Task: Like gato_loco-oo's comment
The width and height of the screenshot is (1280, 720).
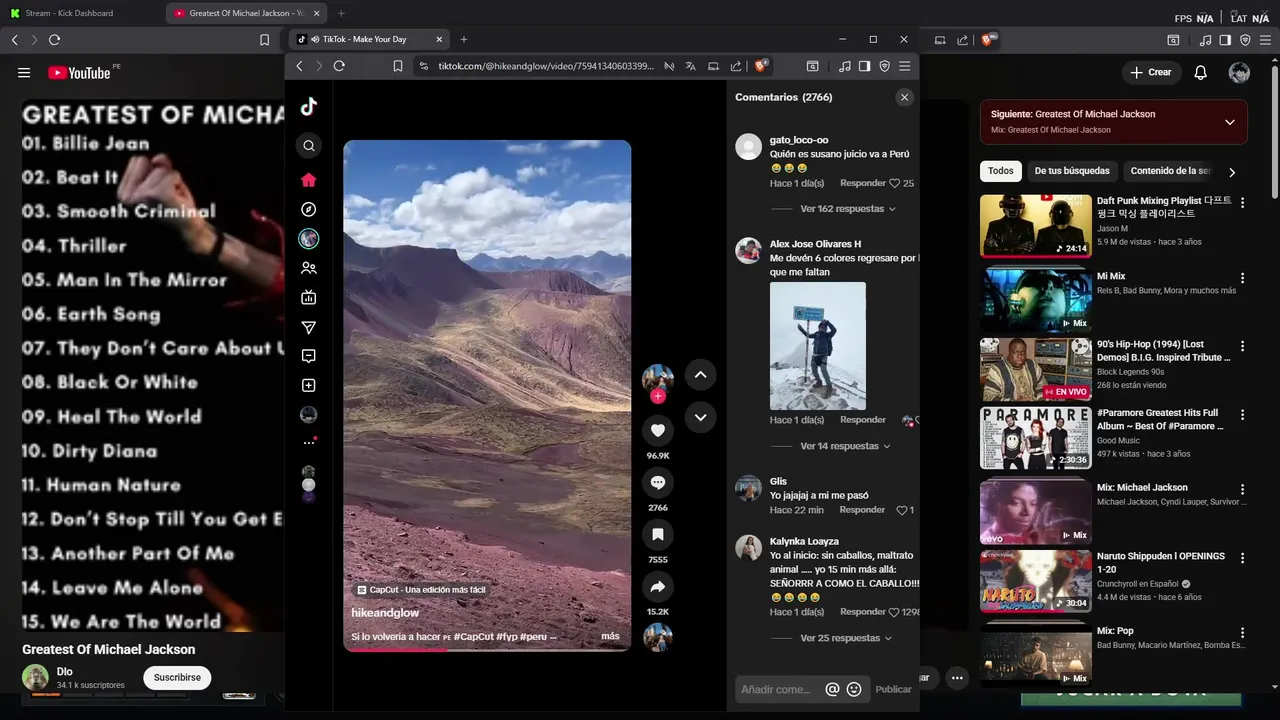Action: [x=895, y=184]
